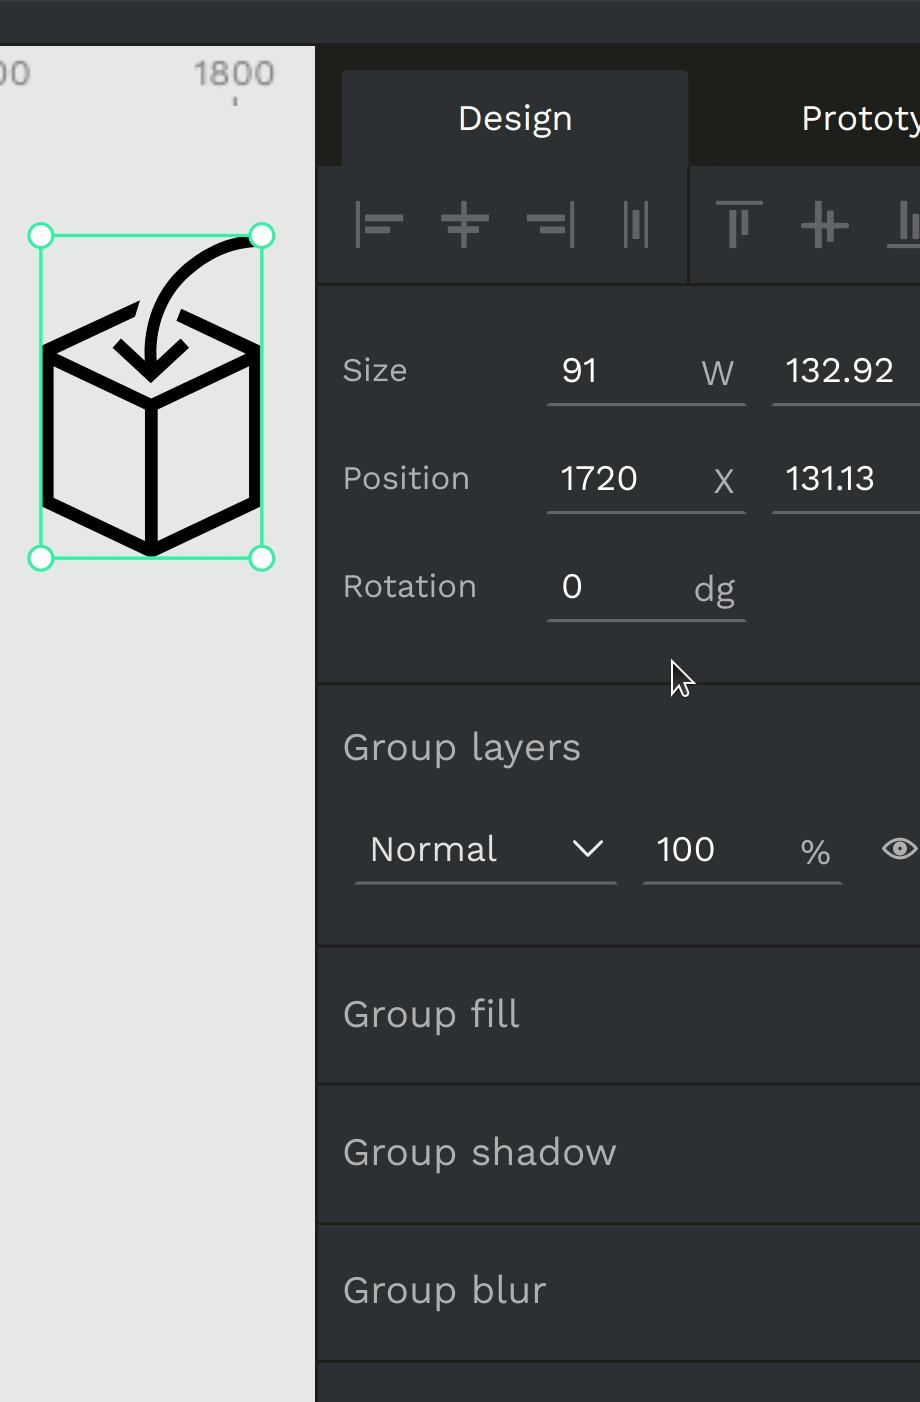Align vertical centers icon

tap(825, 225)
